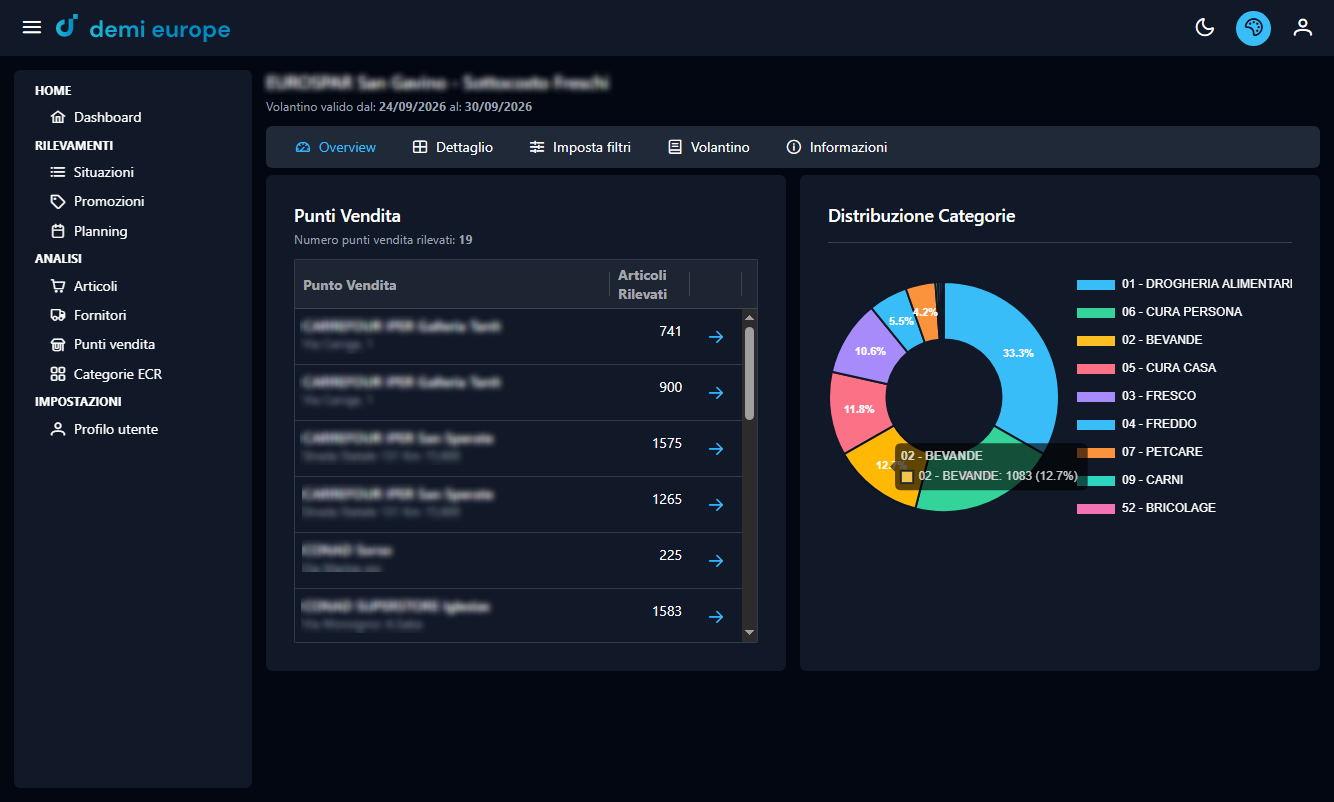This screenshot has height=802, width=1334.
Task: Toggle 01 - DROGHERIA ALIMENTARE legend swatch
Action: (1095, 284)
